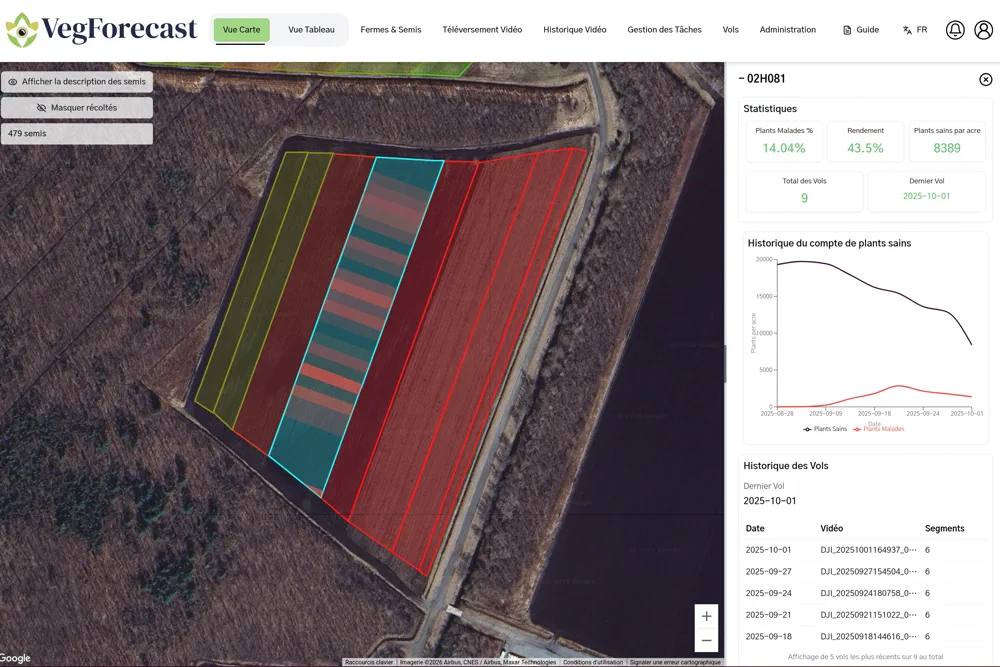Open Fermes & Semis menu
Image resolution: width=1000 pixels, height=667 pixels.
(x=391, y=29)
